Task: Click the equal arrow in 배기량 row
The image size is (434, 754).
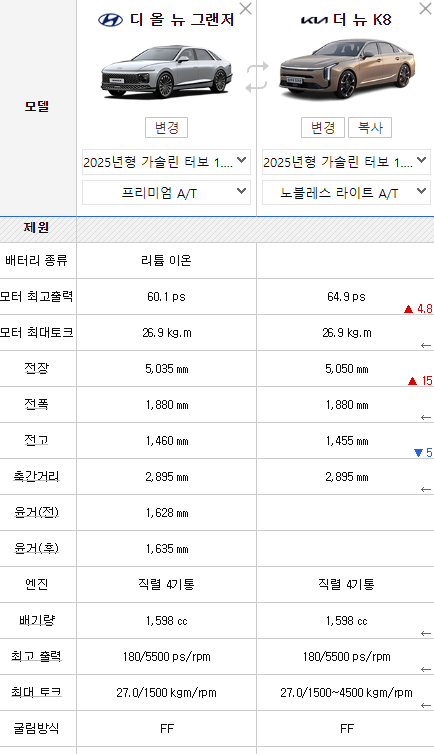Action: 426,633
